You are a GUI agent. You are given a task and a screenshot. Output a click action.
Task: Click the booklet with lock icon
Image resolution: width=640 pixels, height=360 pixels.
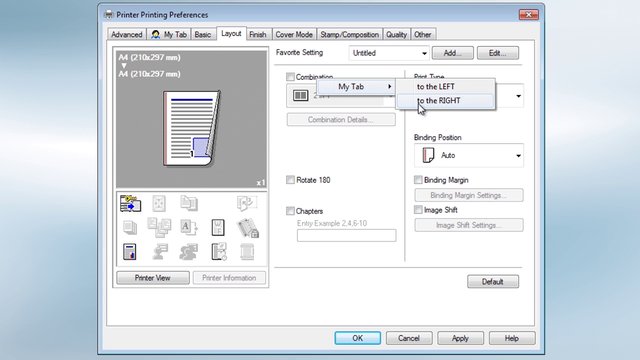coord(248,228)
